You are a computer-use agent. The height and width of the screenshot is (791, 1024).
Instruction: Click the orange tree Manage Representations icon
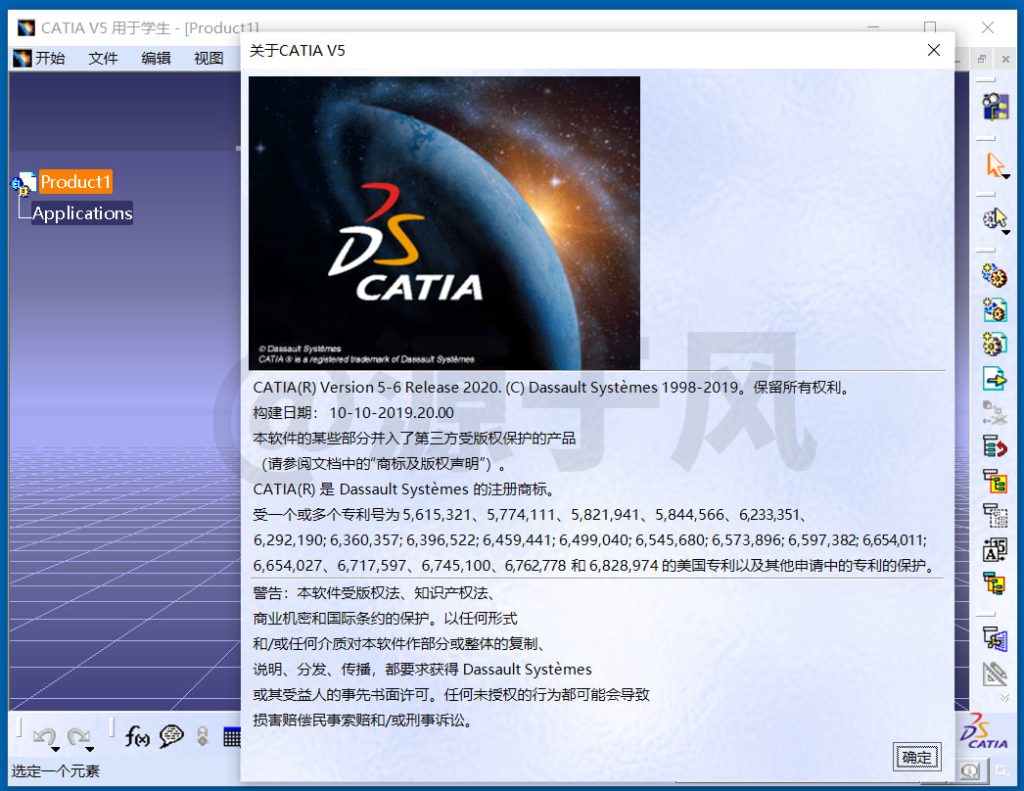pyautogui.click(x=995, y=583)
